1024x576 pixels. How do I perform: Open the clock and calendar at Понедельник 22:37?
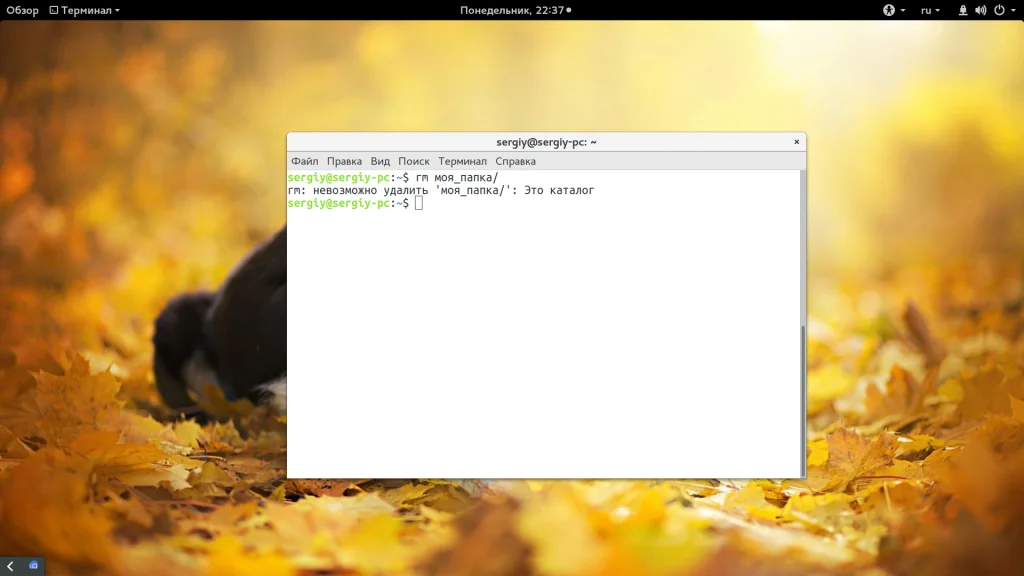click(x=514, y=10)
